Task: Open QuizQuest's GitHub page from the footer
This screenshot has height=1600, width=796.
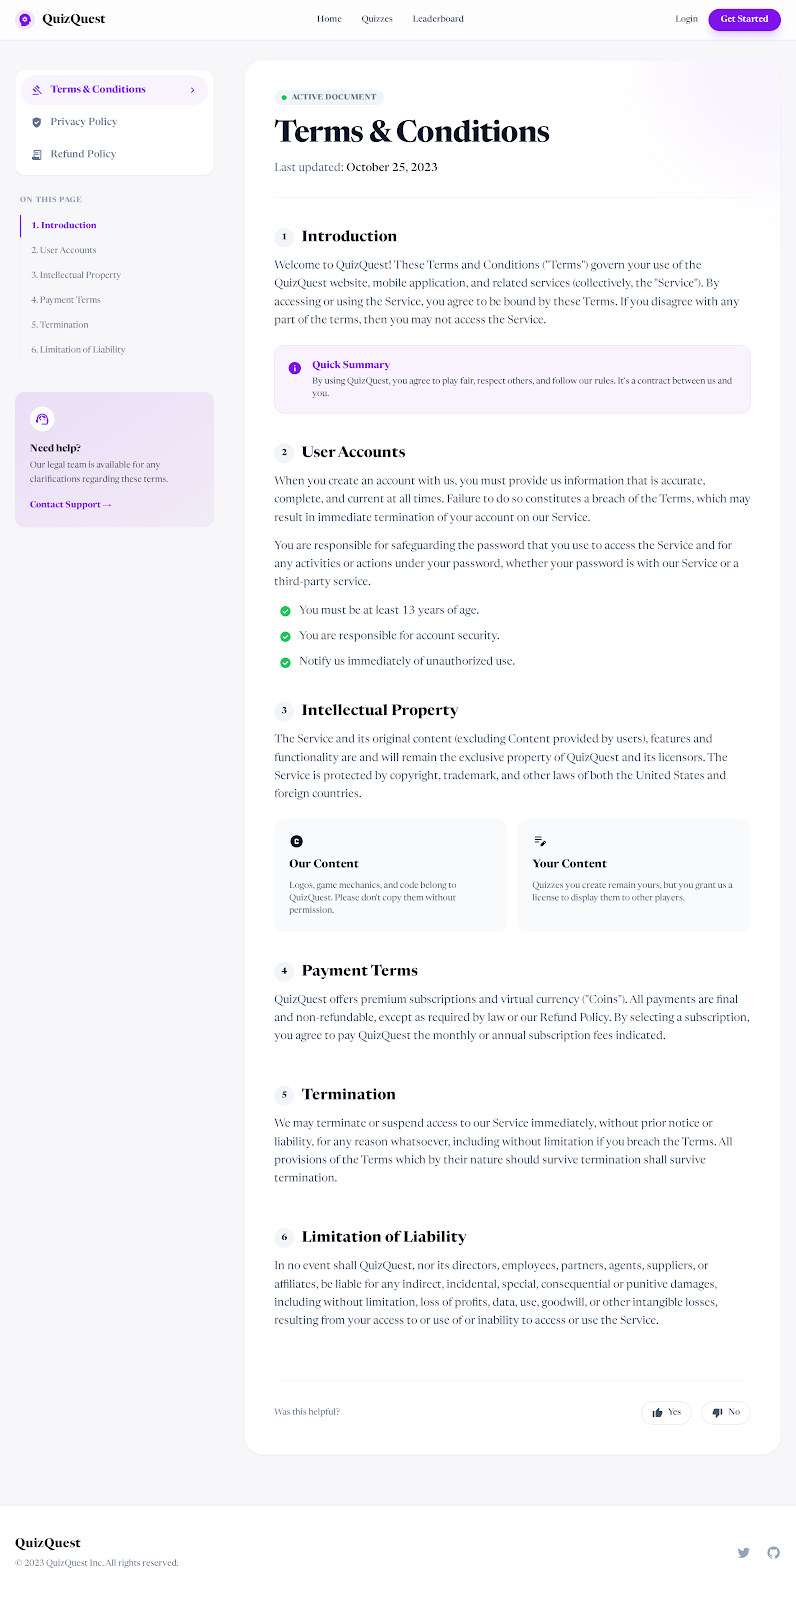Action: point(774,1552)
